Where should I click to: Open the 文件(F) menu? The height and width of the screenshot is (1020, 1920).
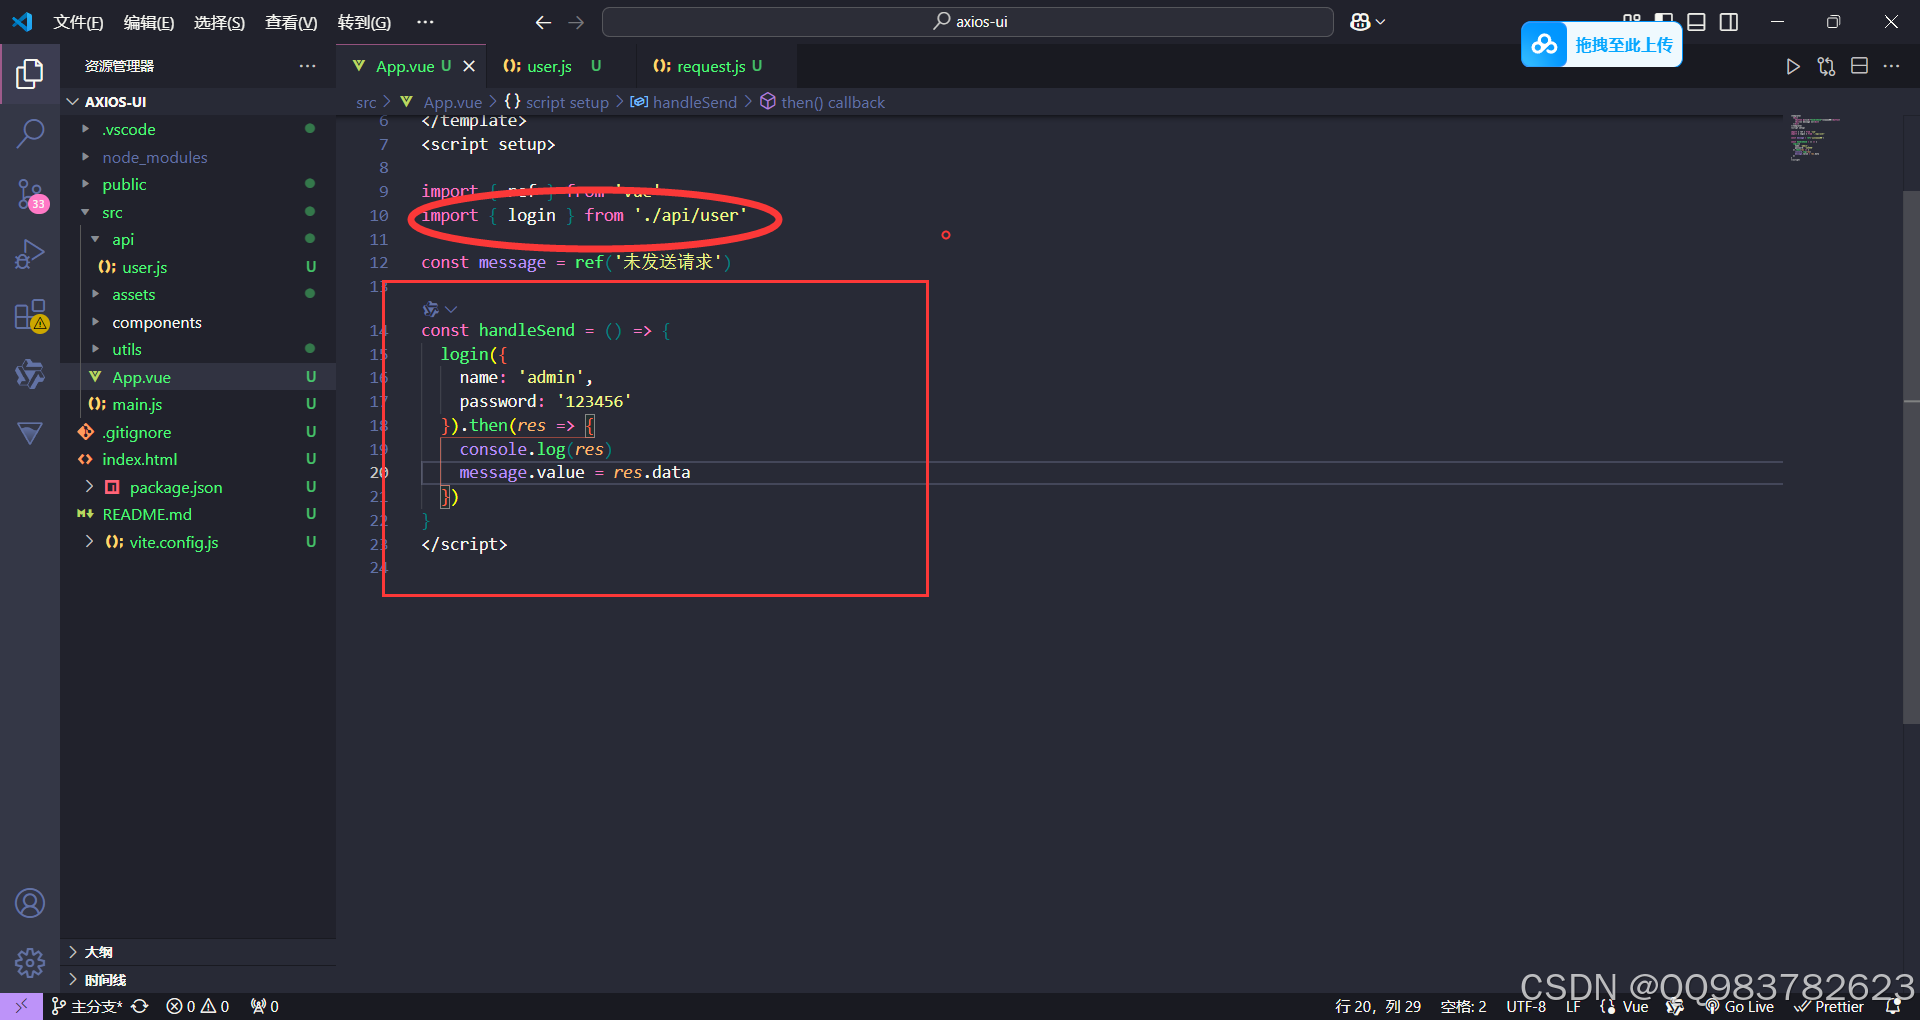click(x=78, y=22)
